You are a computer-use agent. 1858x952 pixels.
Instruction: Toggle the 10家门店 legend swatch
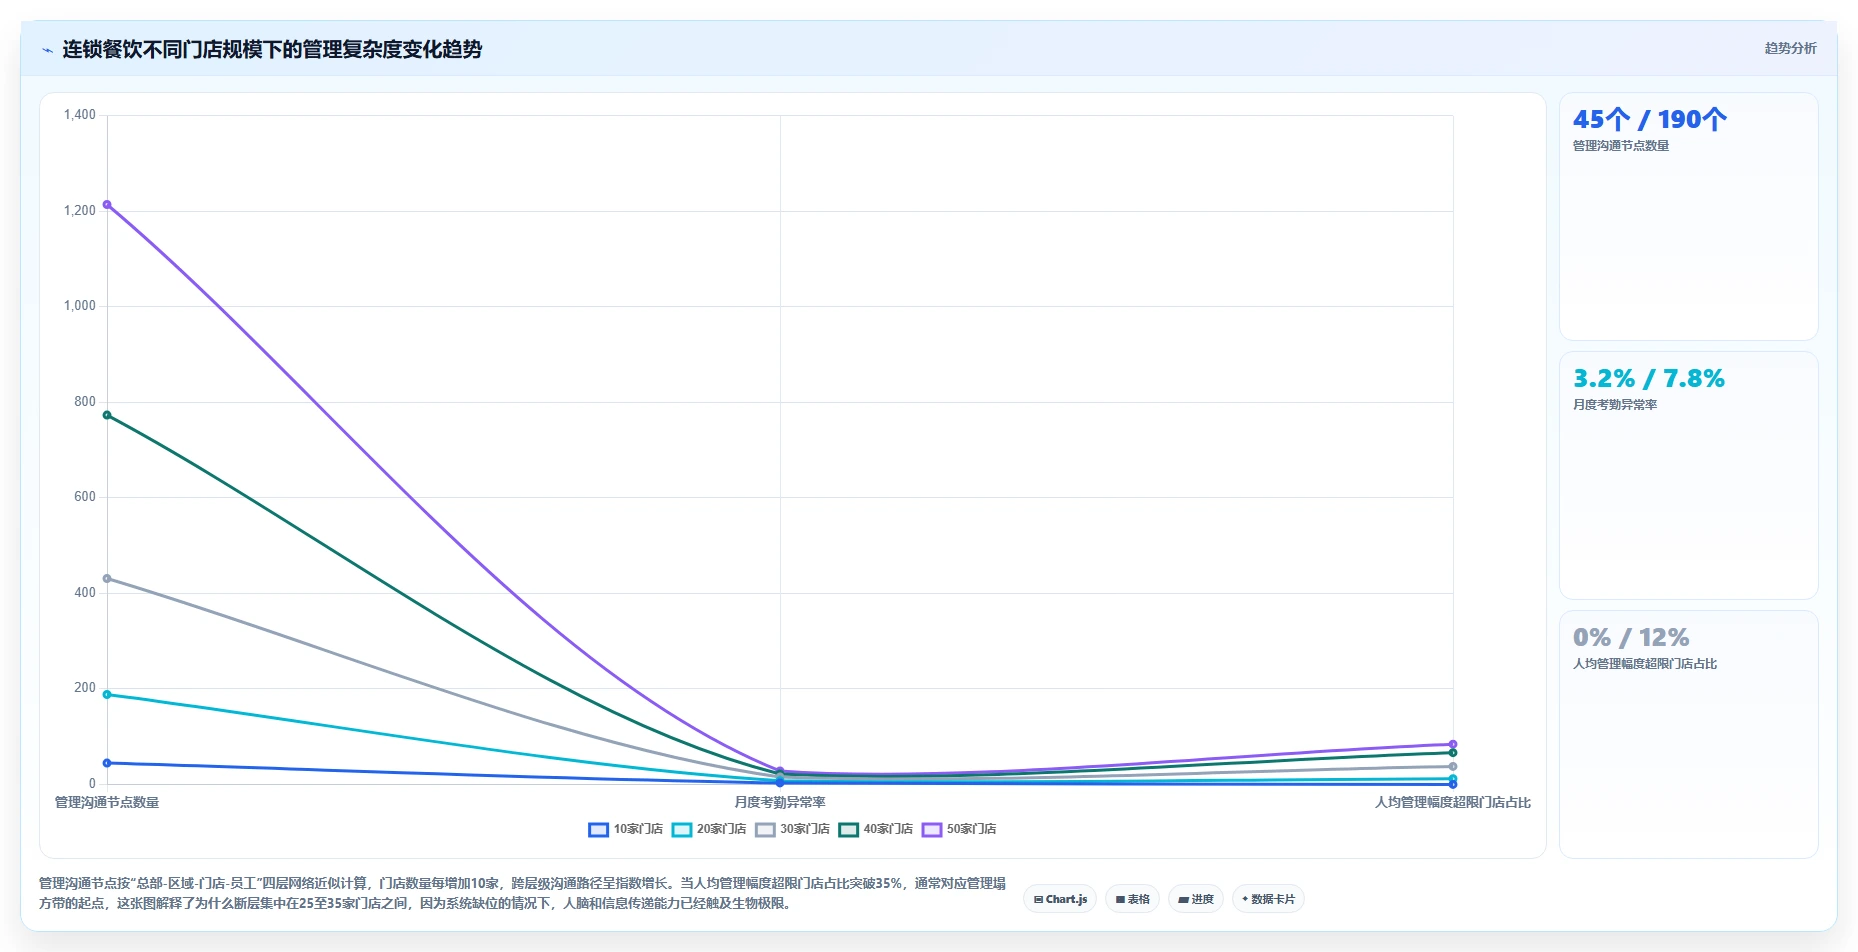(598, 830)
